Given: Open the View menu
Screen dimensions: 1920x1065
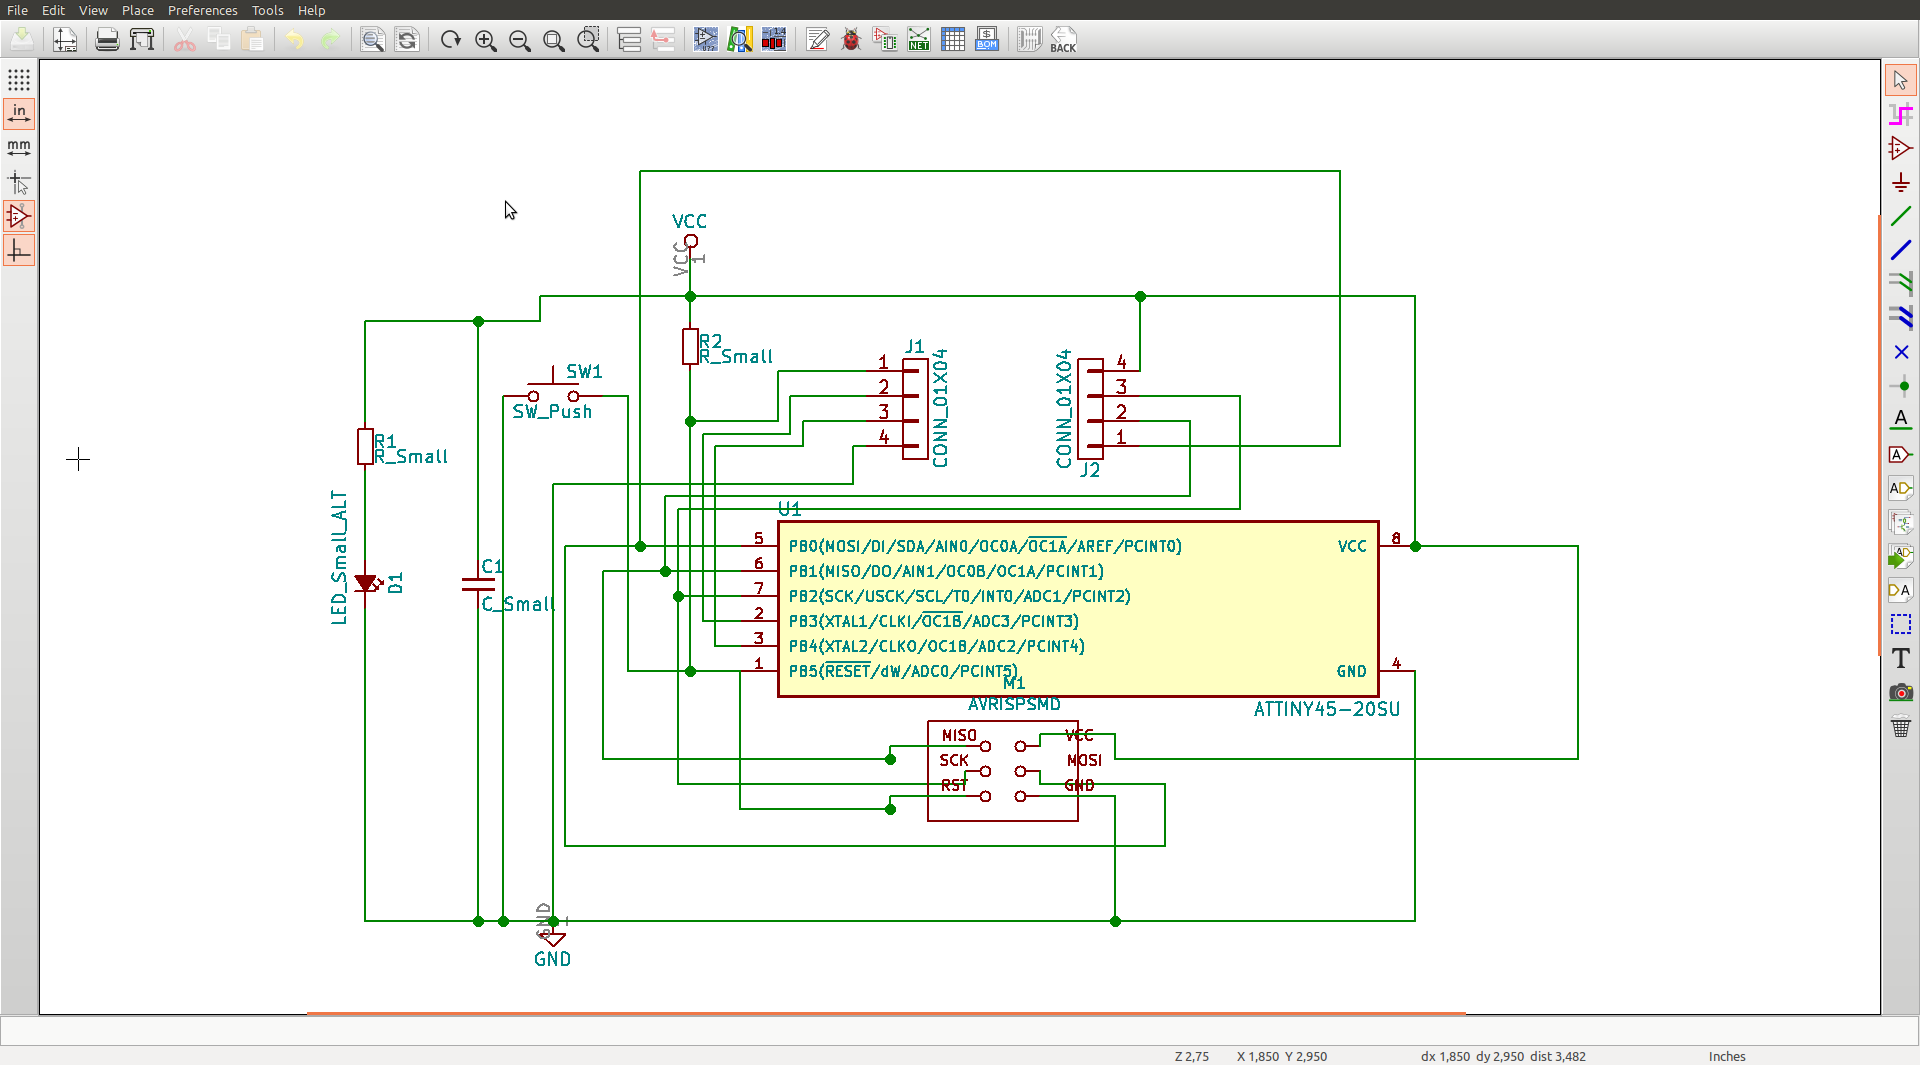Looking at the screenshot, I should click(93, 10).
